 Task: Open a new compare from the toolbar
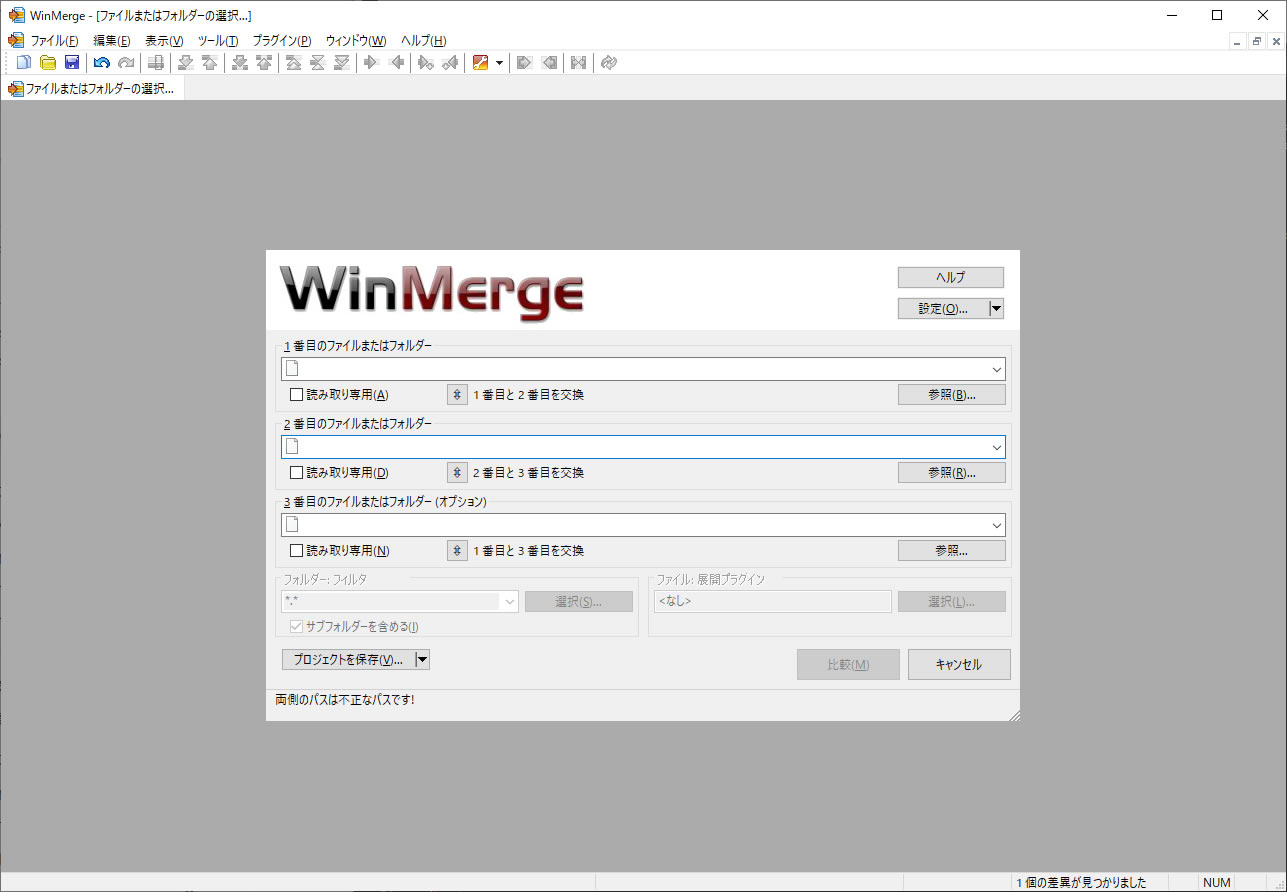[x=22, y=62]
